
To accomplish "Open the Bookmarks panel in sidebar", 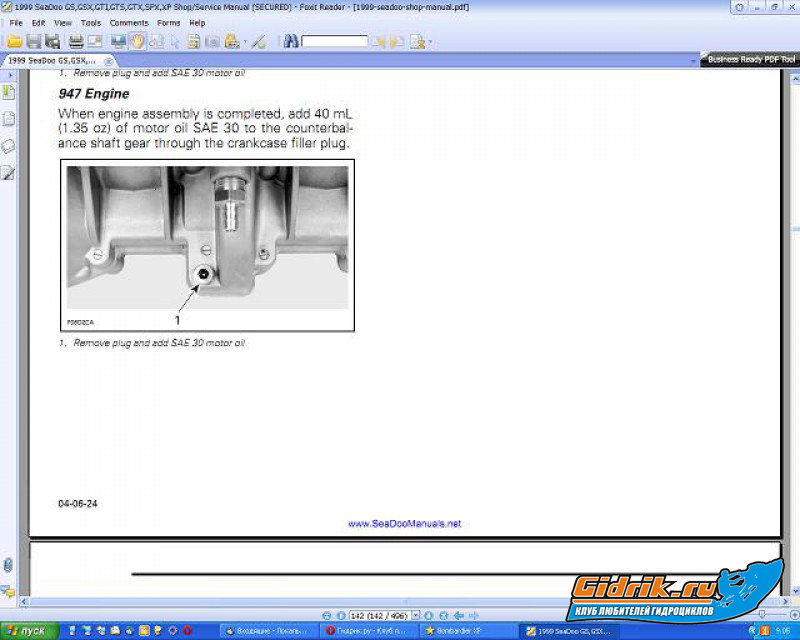I will point(8,93).
